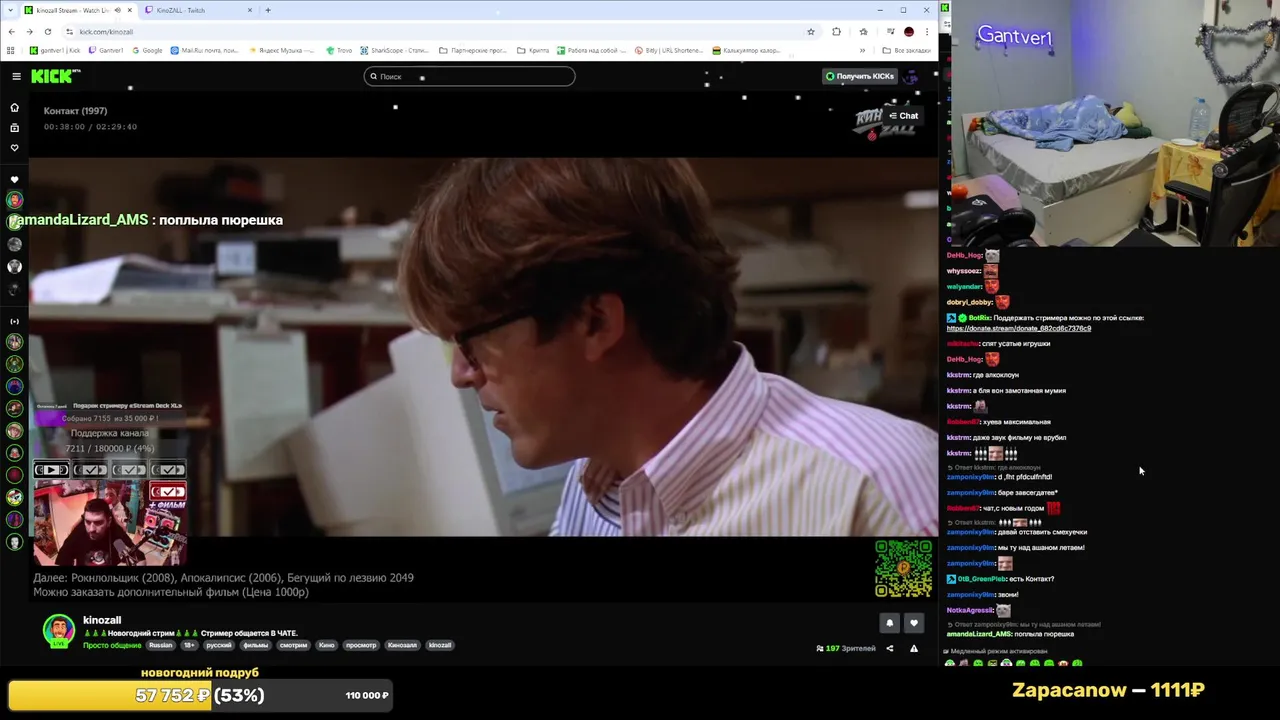
Task: Open the kinozall channel name link
Action: [x=102, y=620]
